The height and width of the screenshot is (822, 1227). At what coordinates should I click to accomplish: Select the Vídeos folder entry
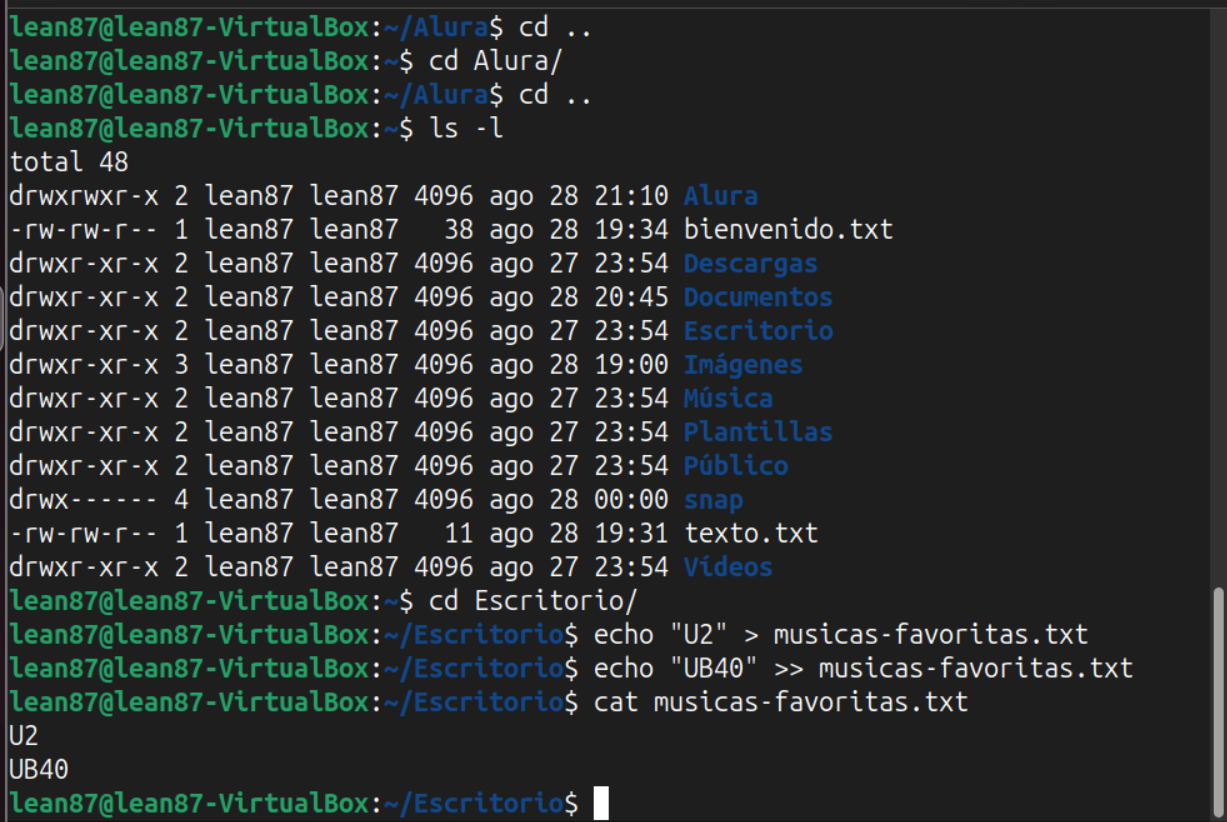[x=728, y=567]
